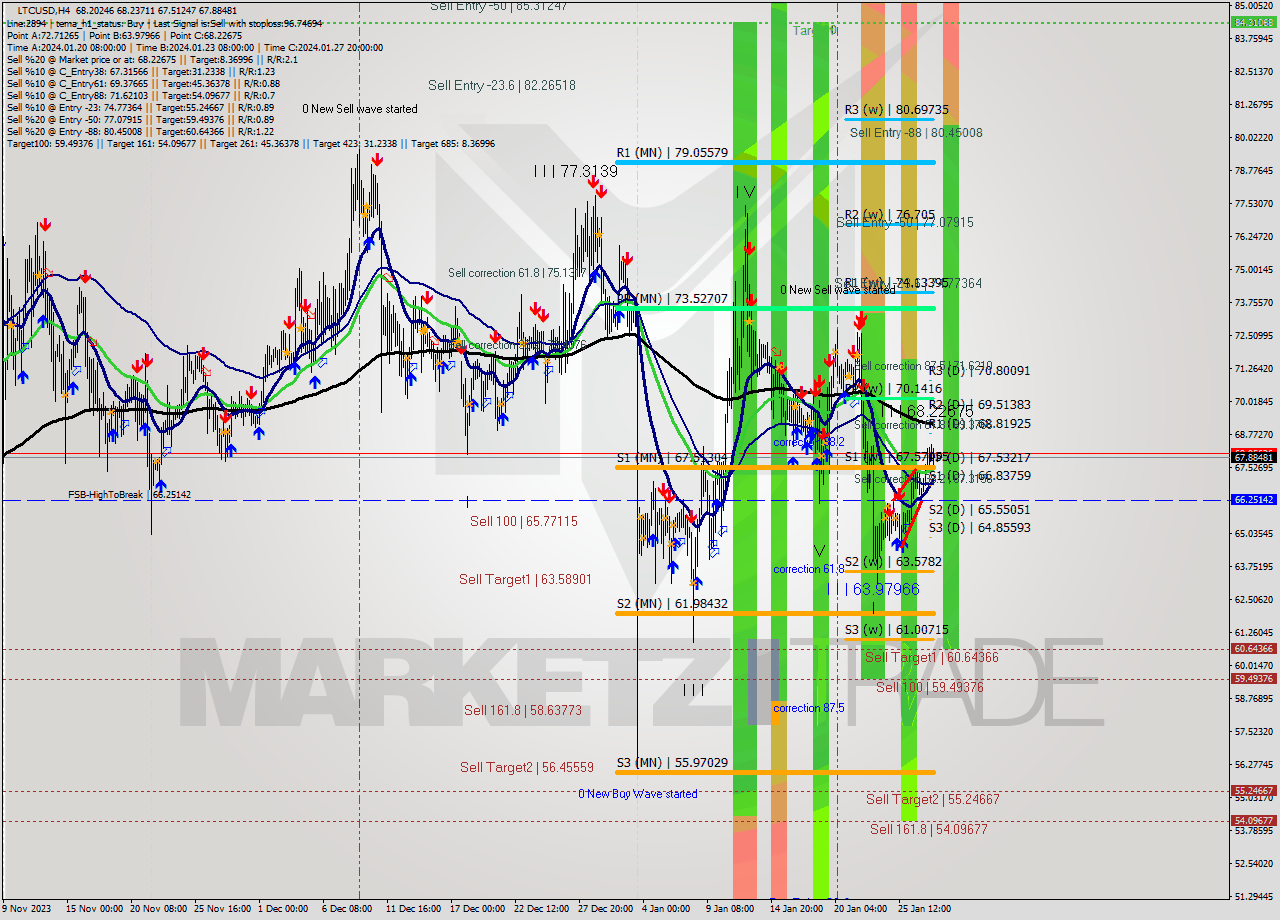1280x920 pixels.
Task: Click 'Sell Entry -50 | 85.31247' label
Action: 498,6
